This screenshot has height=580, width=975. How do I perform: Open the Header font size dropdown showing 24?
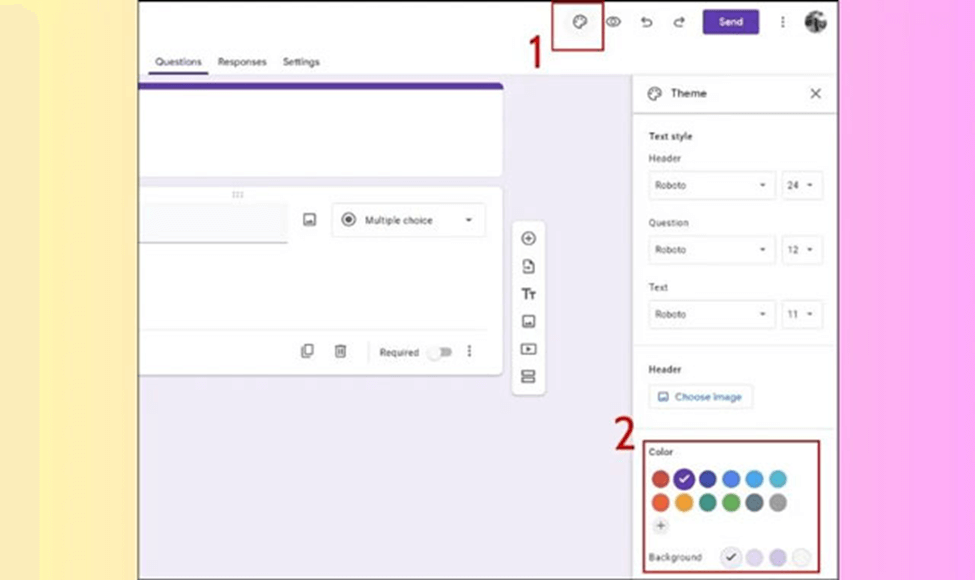(802, 185)
